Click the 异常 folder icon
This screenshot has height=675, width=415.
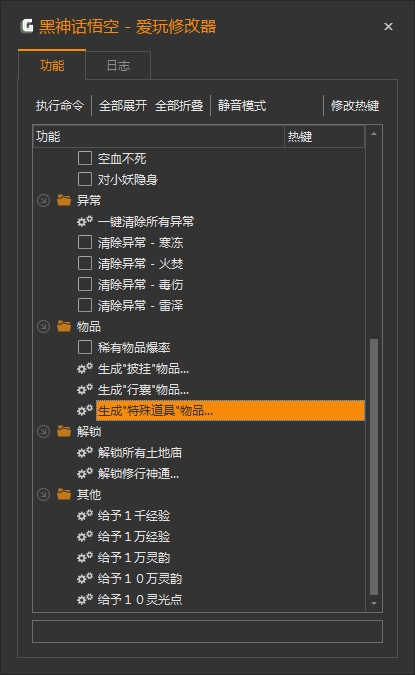[64, 200]
